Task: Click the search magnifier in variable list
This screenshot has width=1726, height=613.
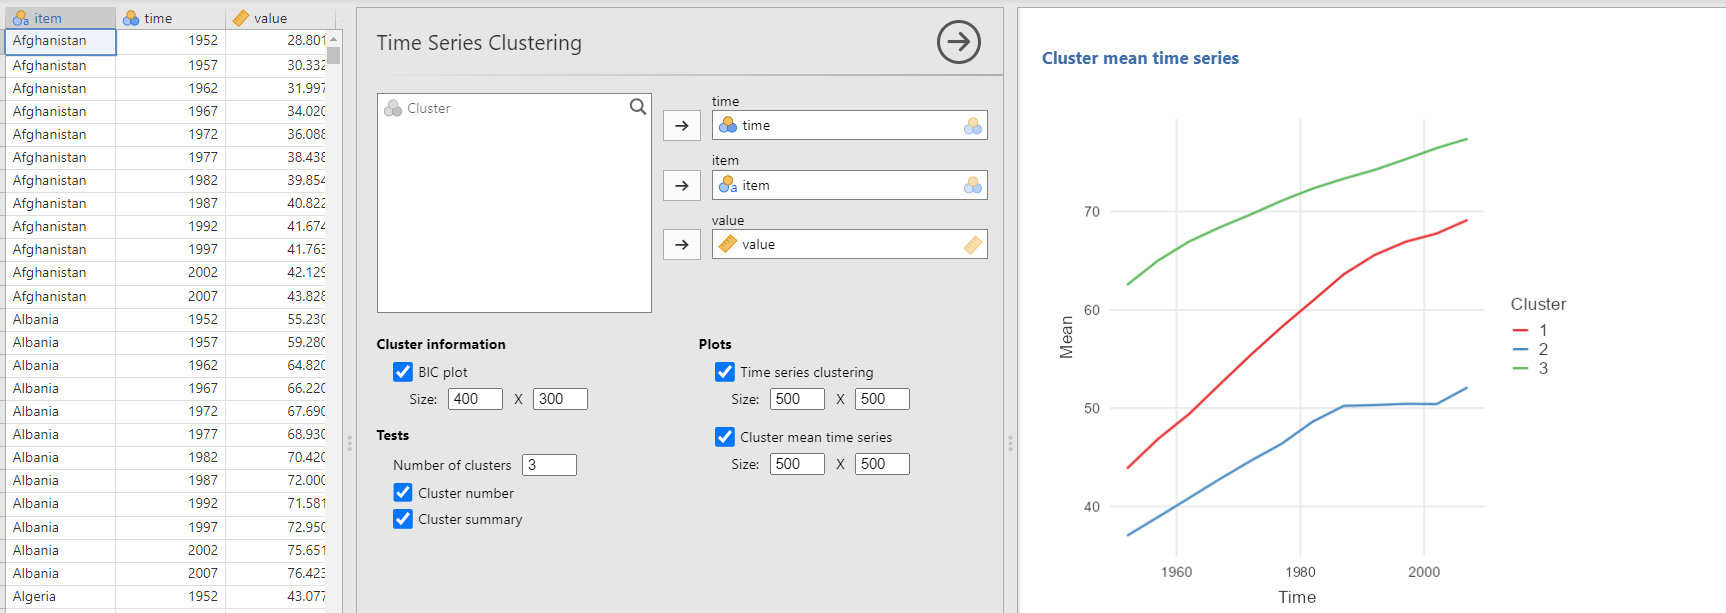Action: (637, 107)
